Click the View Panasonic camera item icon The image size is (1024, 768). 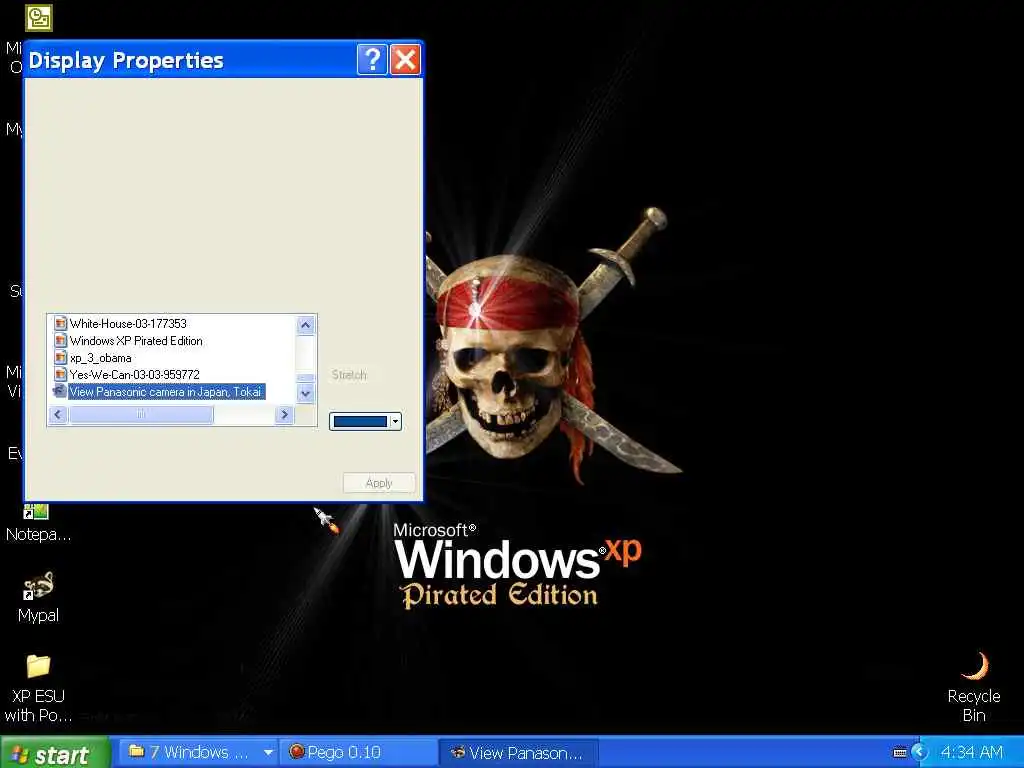(x=59, y=391)
